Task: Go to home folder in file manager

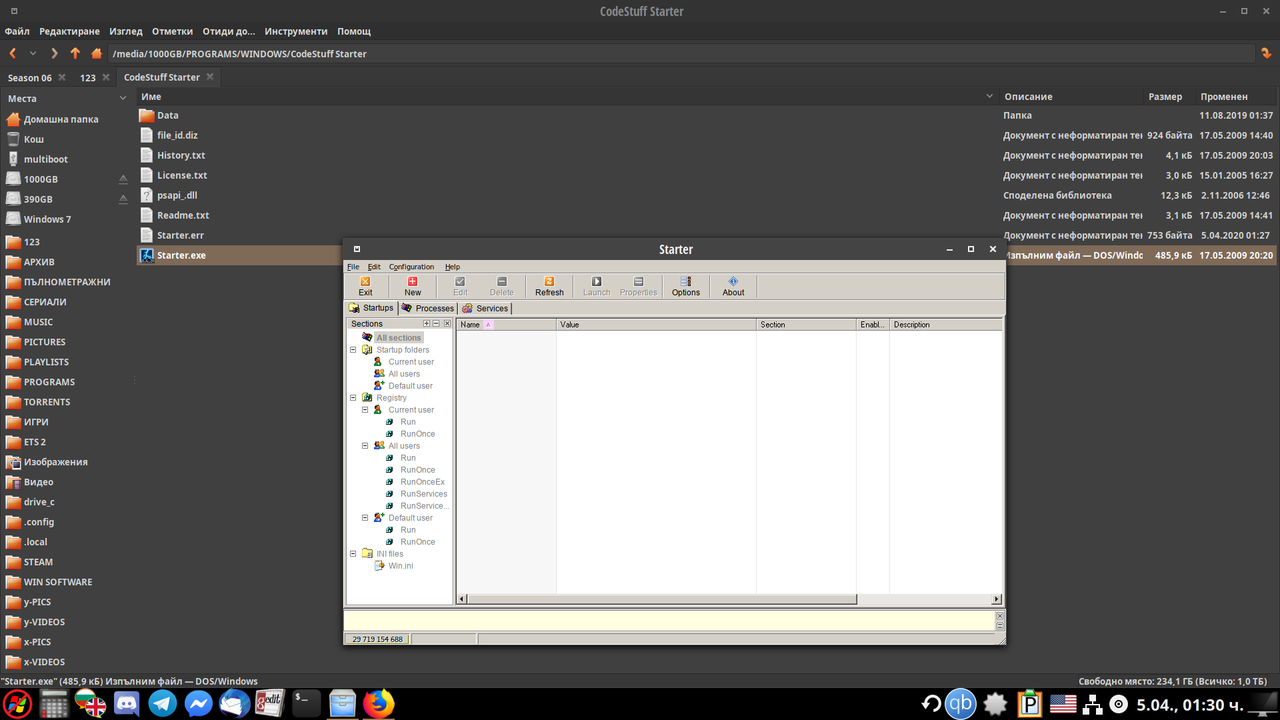Action: click(96, 53)
